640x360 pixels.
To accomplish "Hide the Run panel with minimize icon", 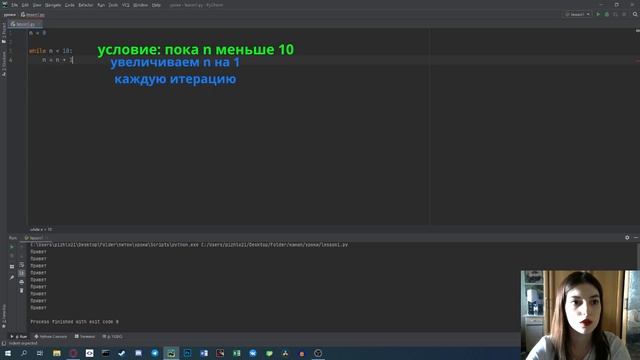I will 636,238.
